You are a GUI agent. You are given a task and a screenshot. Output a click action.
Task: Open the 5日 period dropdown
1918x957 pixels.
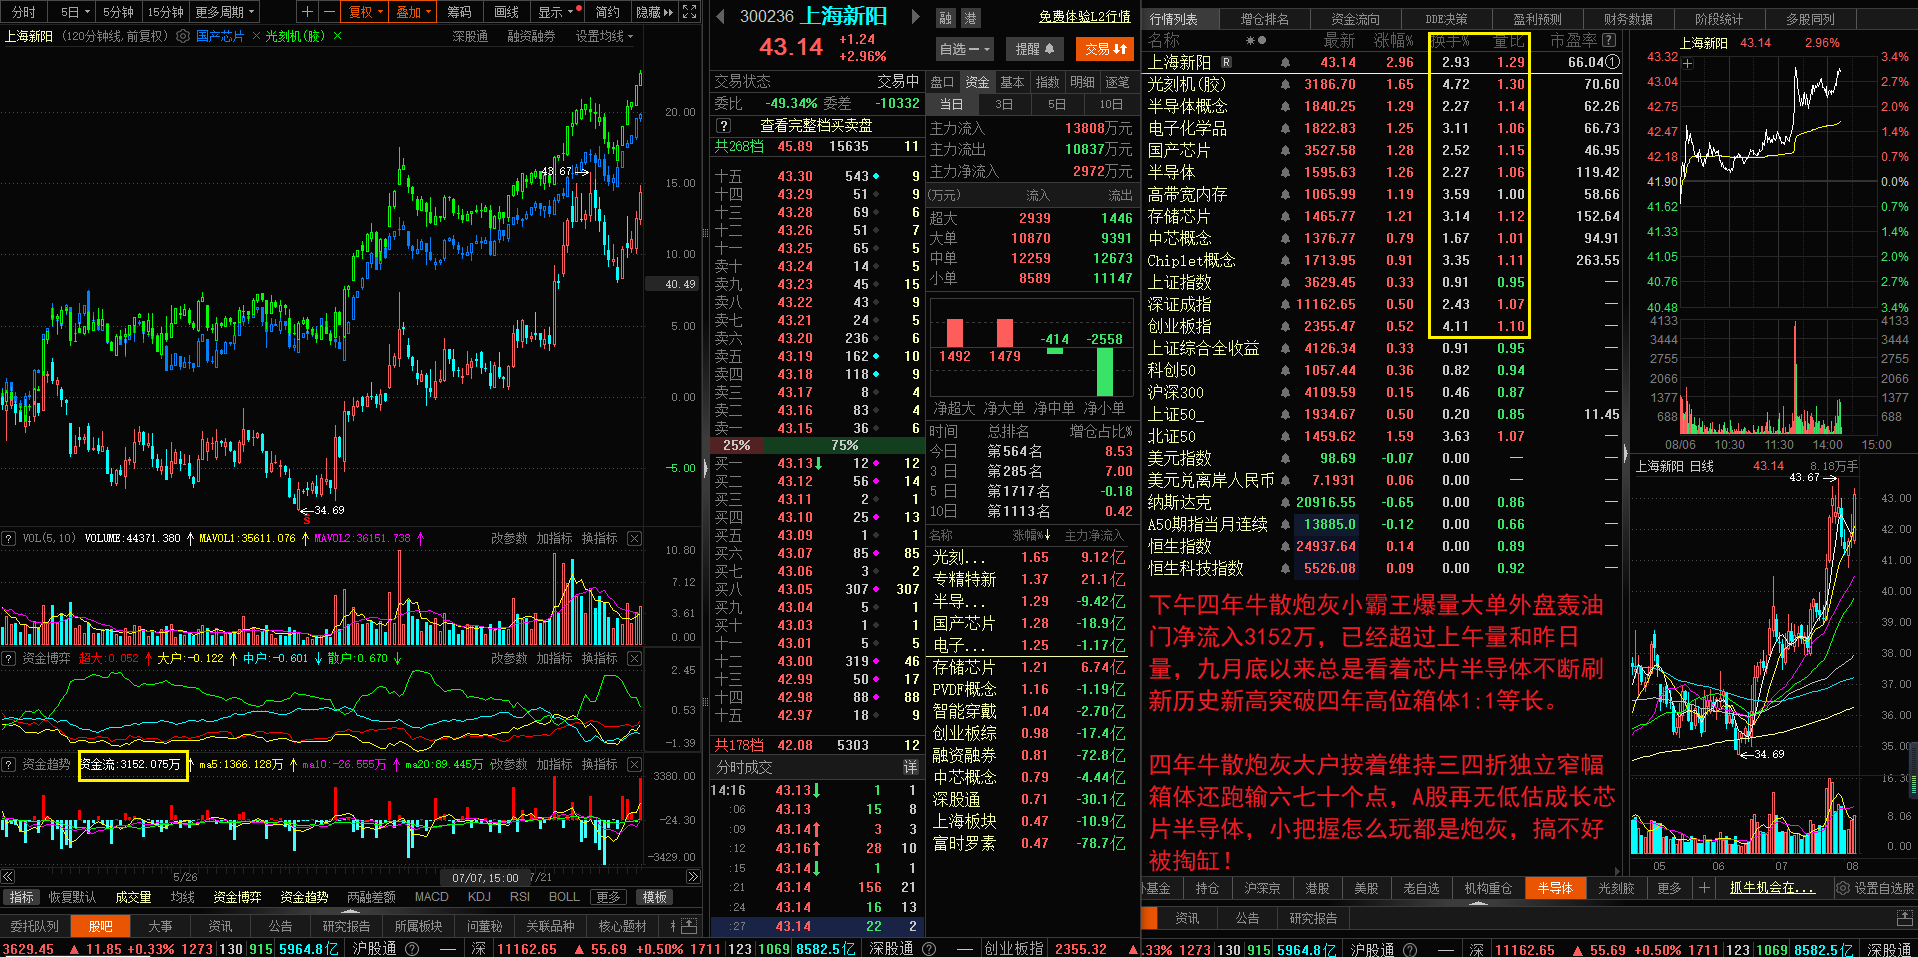[75, 12]
